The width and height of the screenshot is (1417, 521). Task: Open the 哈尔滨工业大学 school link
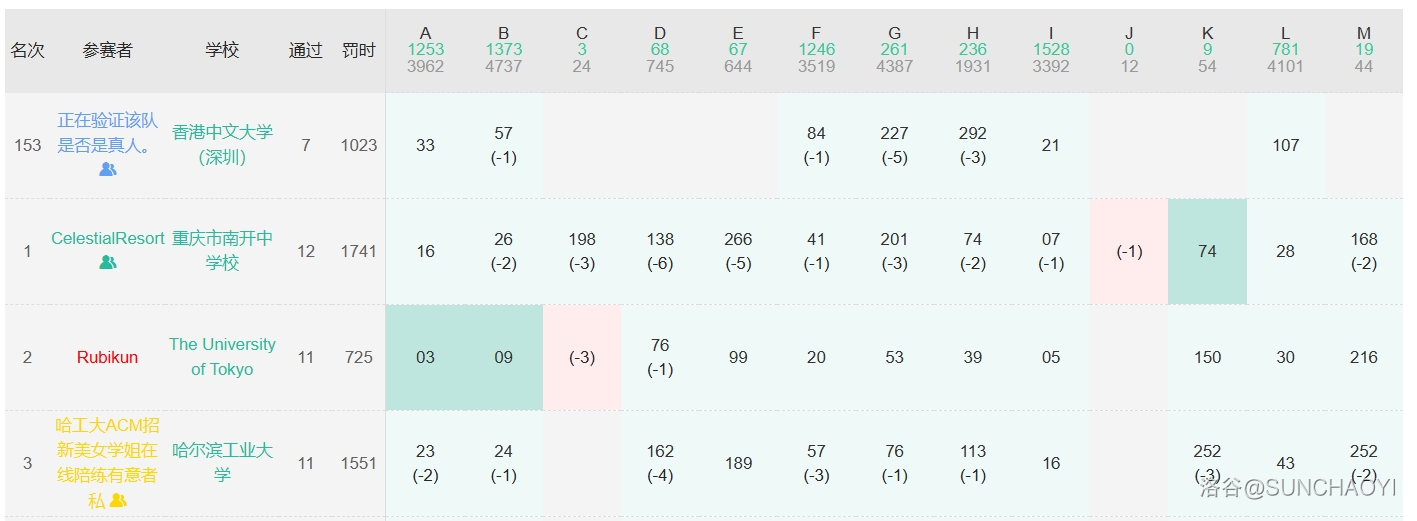(222, 463)
